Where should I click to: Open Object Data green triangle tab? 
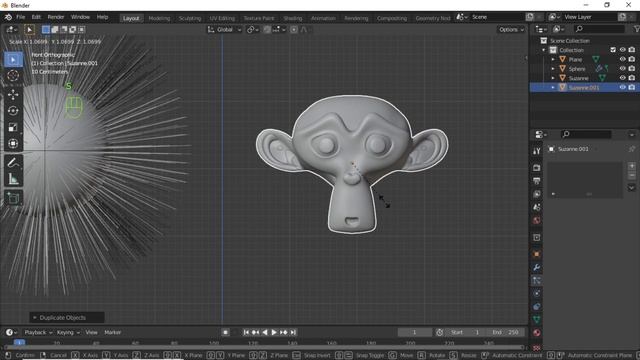[537, 320]
